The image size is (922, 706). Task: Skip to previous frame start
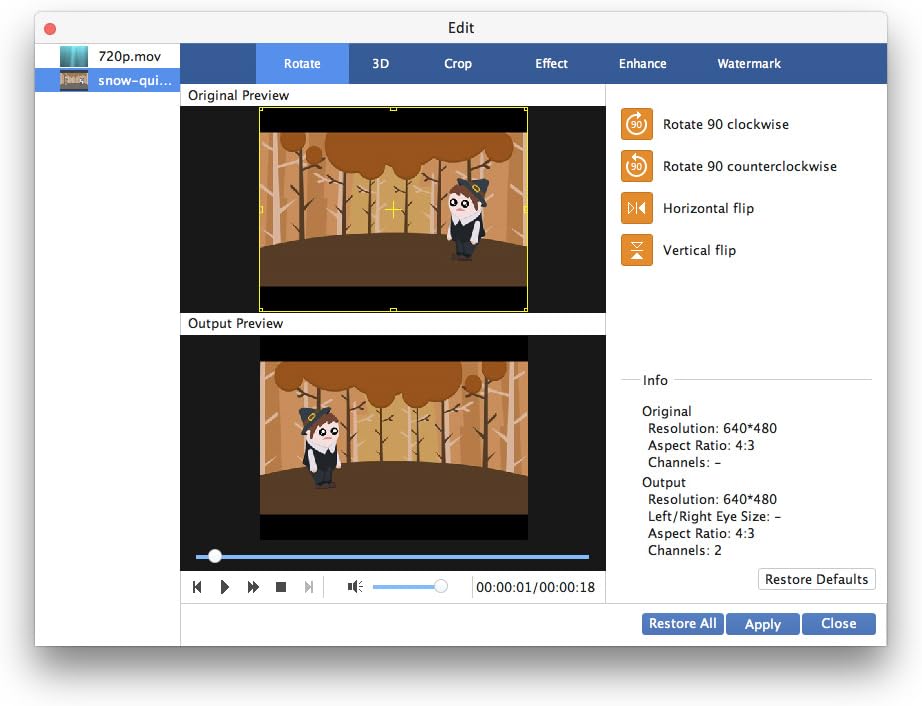click(197, 587)
